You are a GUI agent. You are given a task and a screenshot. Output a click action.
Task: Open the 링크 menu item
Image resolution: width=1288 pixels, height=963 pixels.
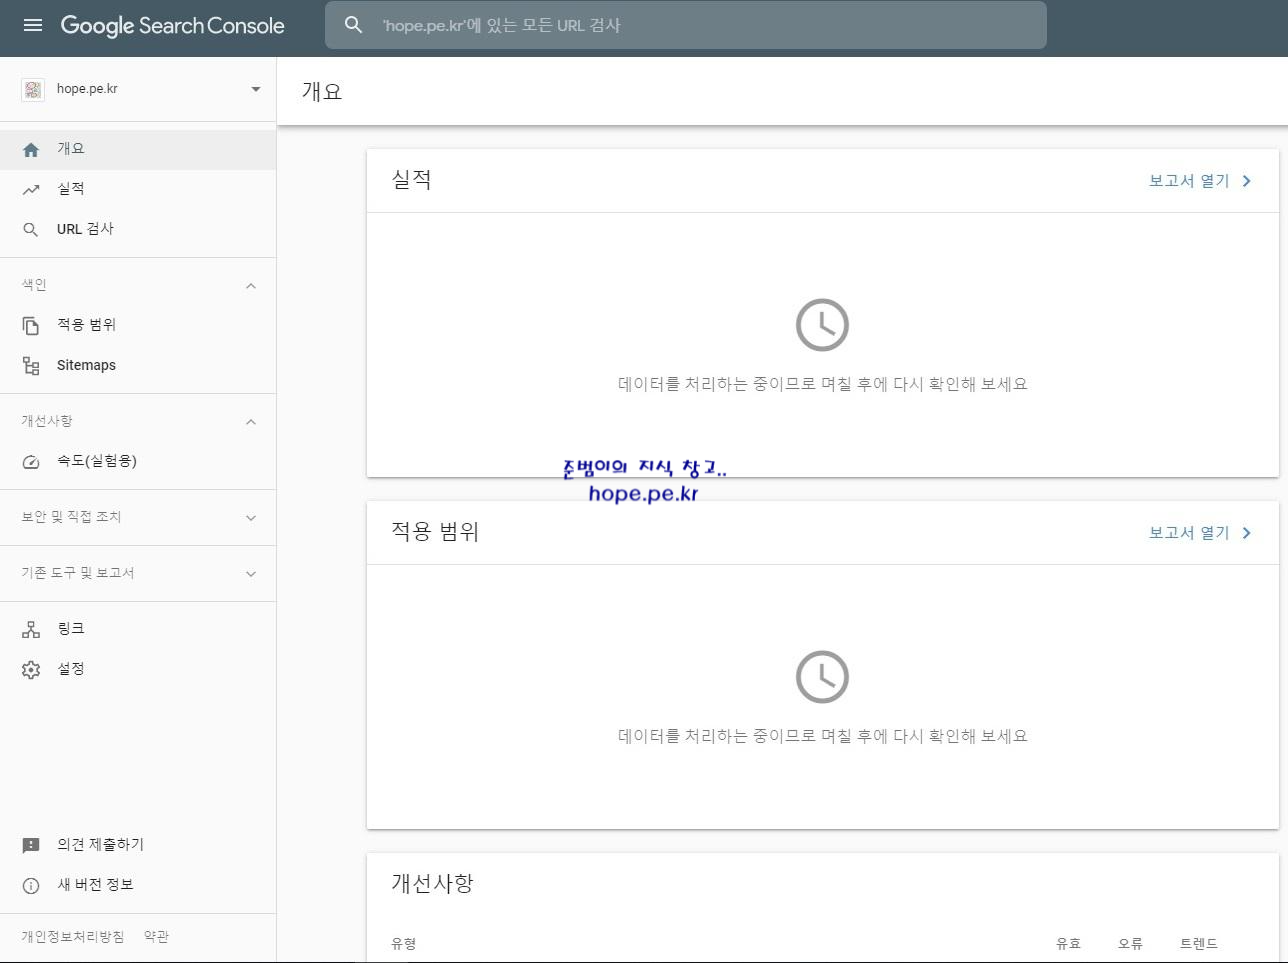pos(138,629)
